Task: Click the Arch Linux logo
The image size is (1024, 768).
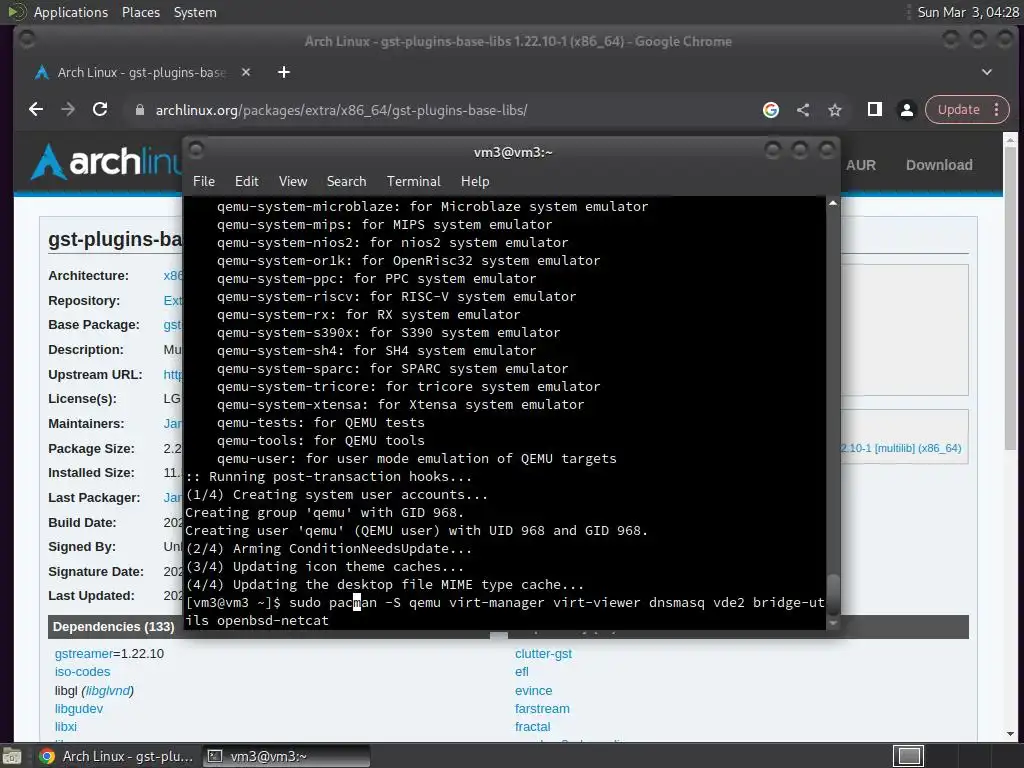Action: pyautogui.click(x=106, y=161)
